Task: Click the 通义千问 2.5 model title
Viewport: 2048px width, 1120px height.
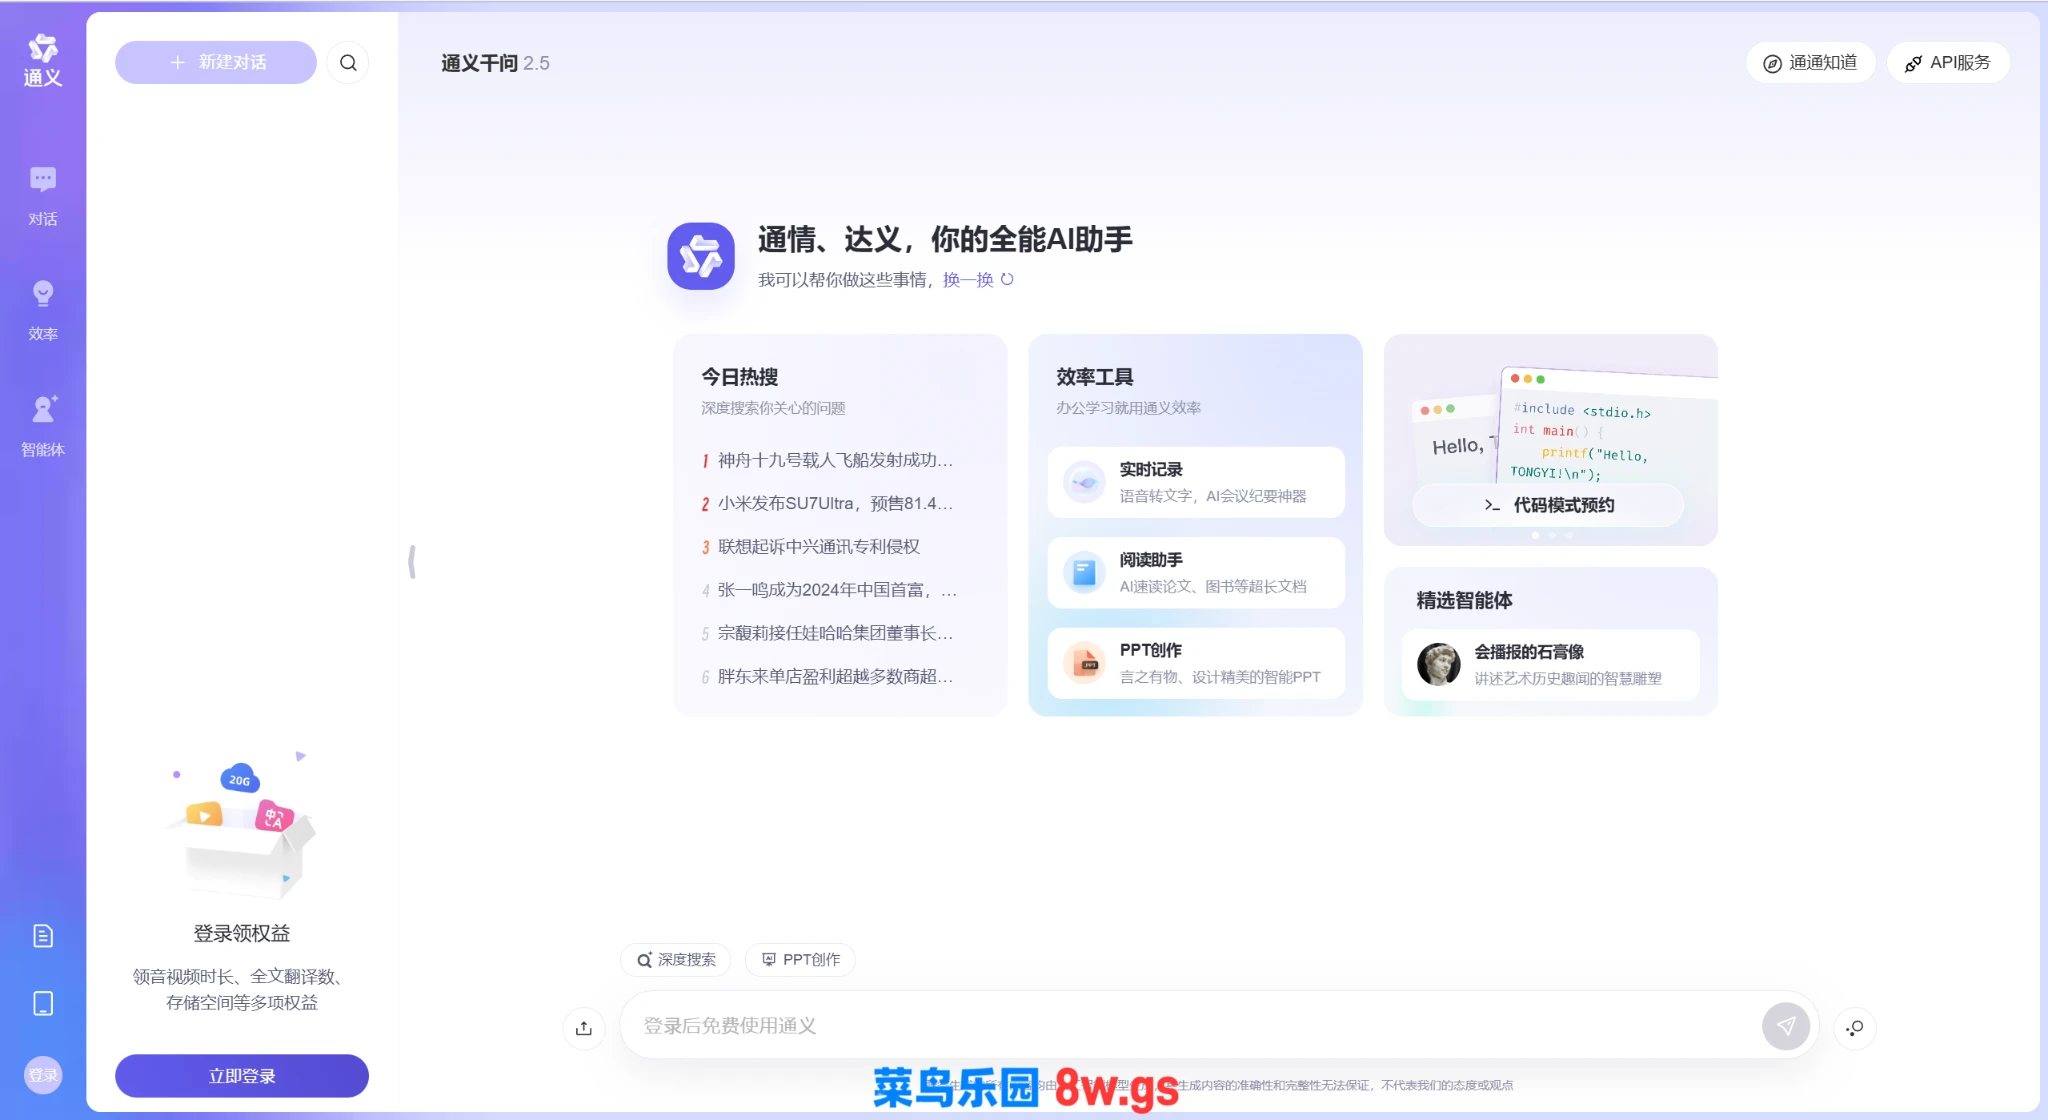Action: 495,63
